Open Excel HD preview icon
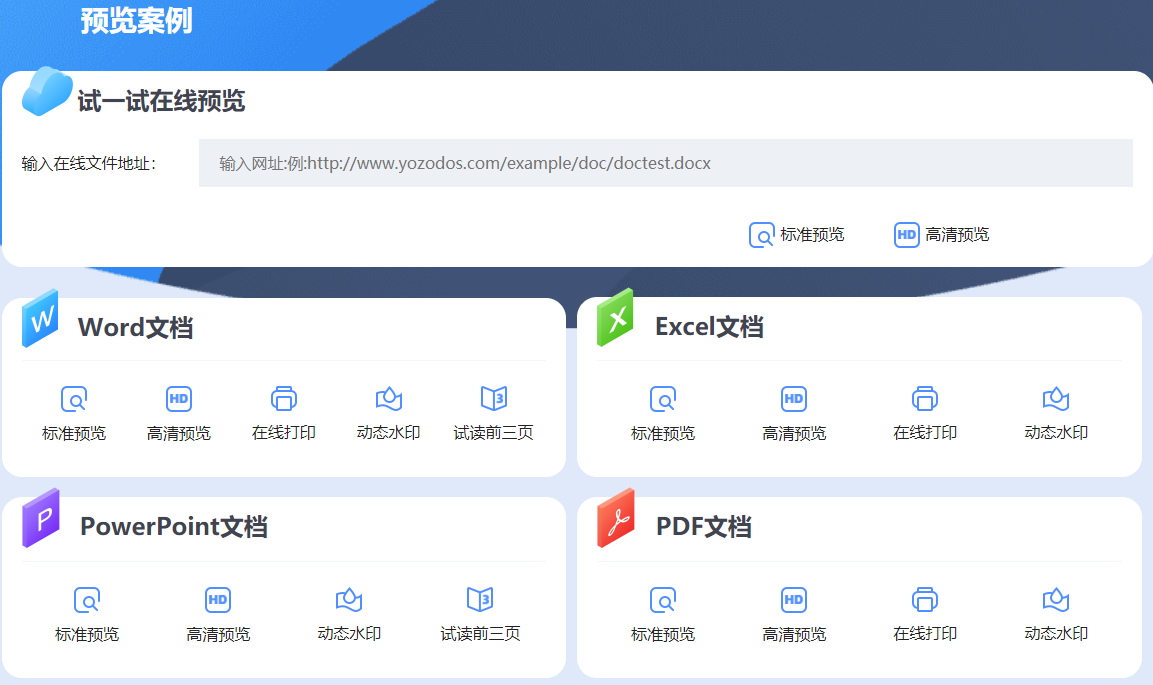The height and width of the screenshot is (685, 1153). [x=793, y=399]
